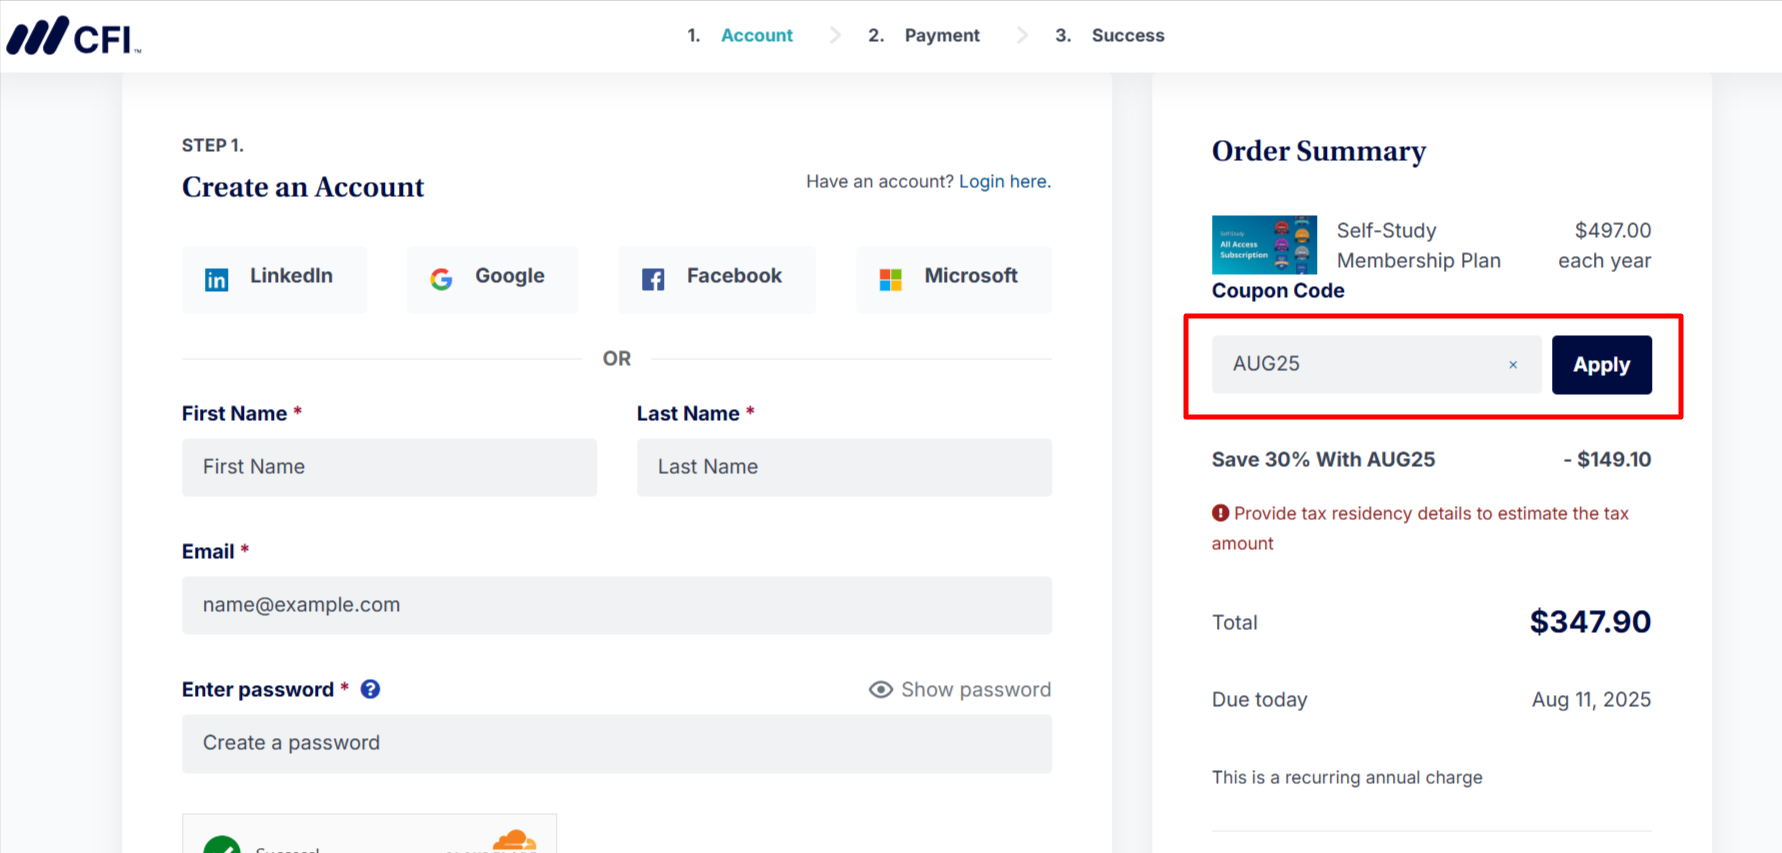Sign up with the Google button
The image size is (1782, 853).
pos(491,278)
